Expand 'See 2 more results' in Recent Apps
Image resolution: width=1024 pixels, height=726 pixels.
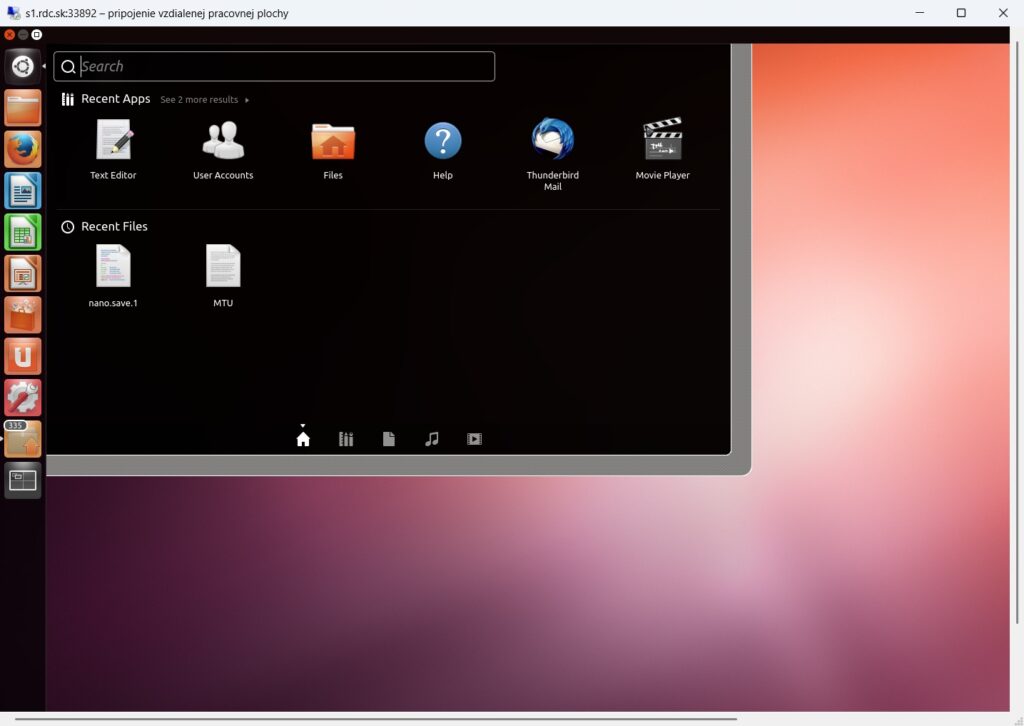(x=204, y=100)
